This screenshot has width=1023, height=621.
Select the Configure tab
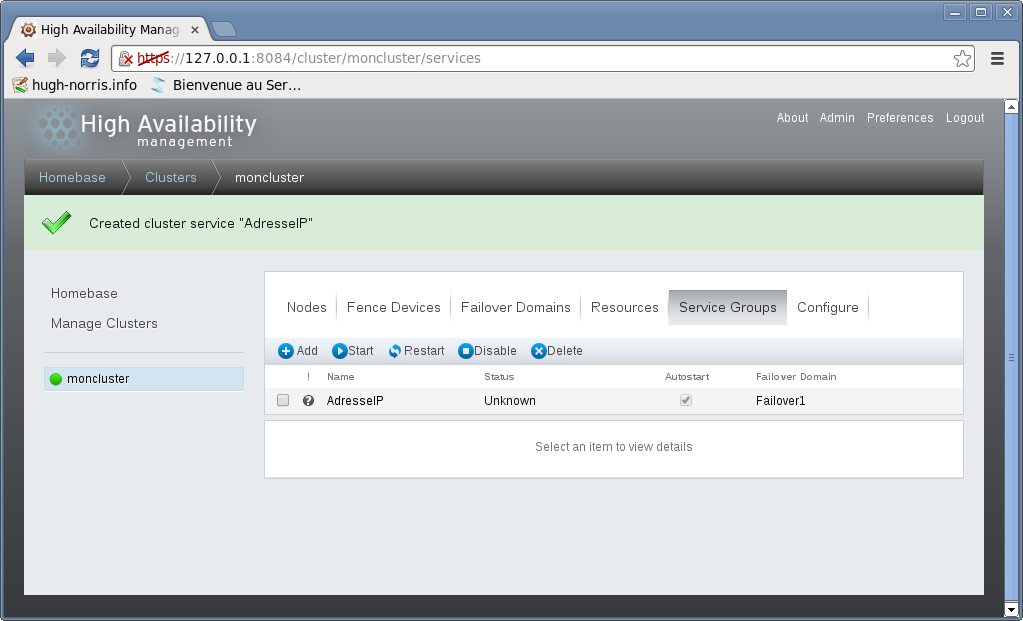(827, 307)
